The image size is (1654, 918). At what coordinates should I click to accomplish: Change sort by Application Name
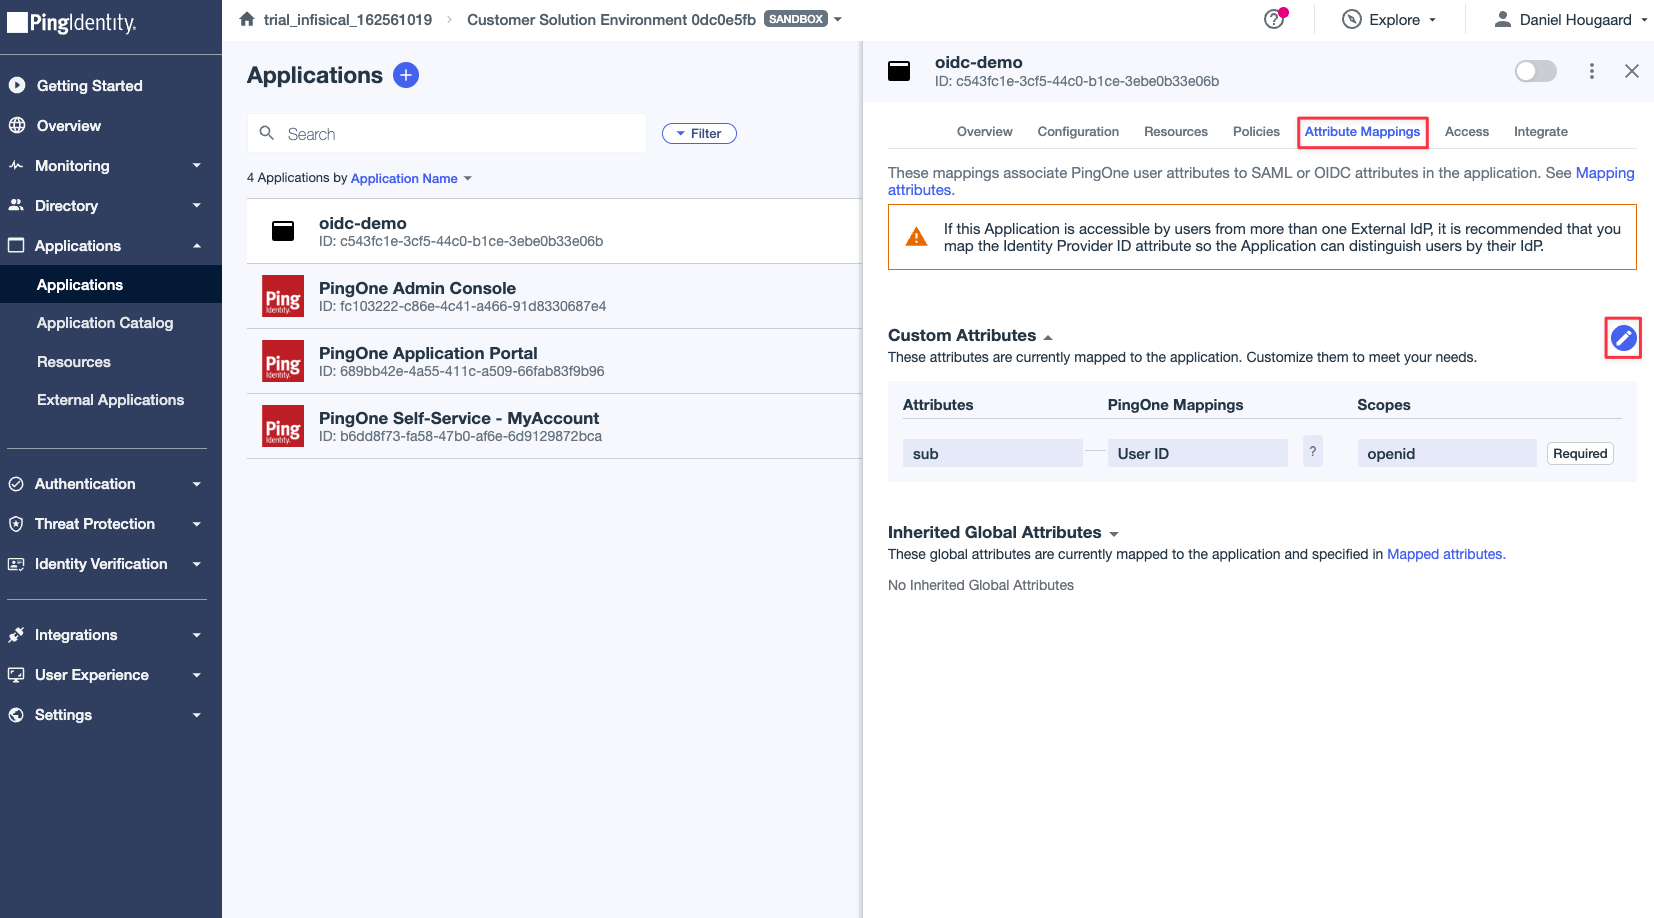tap(411, 178)
